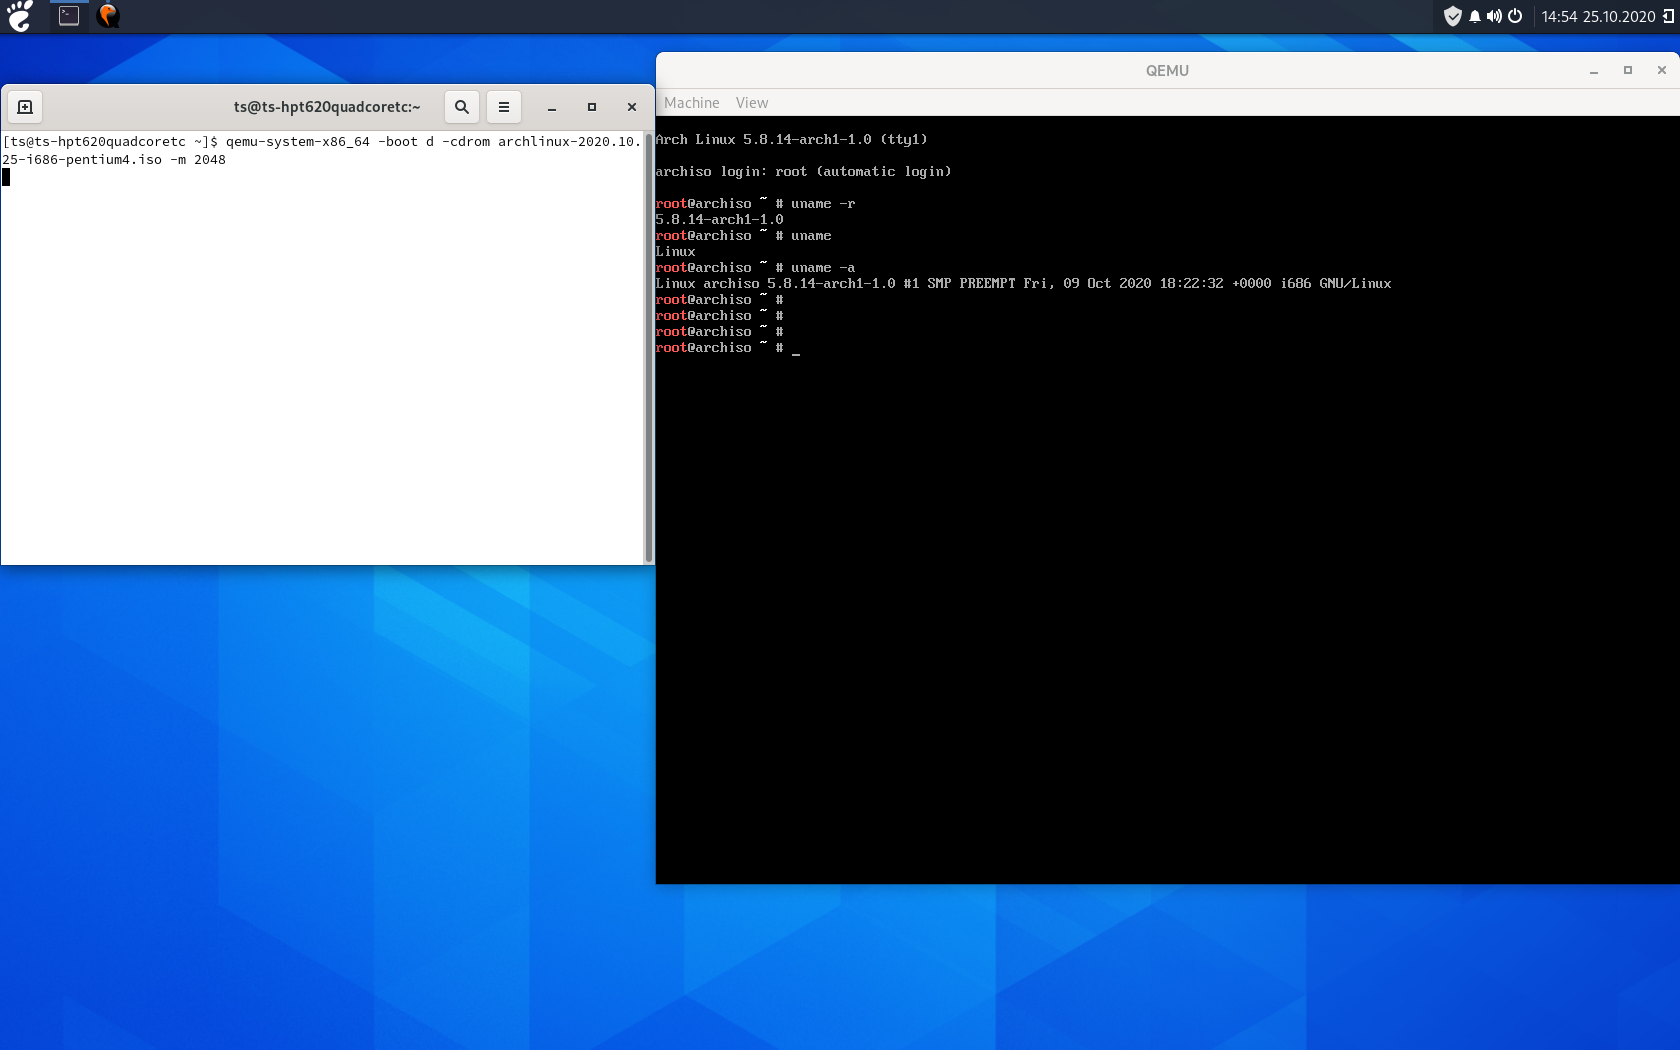Click inside the QEMU guest console
The image size is (1680, 1050).
(x=1166, y=600)
